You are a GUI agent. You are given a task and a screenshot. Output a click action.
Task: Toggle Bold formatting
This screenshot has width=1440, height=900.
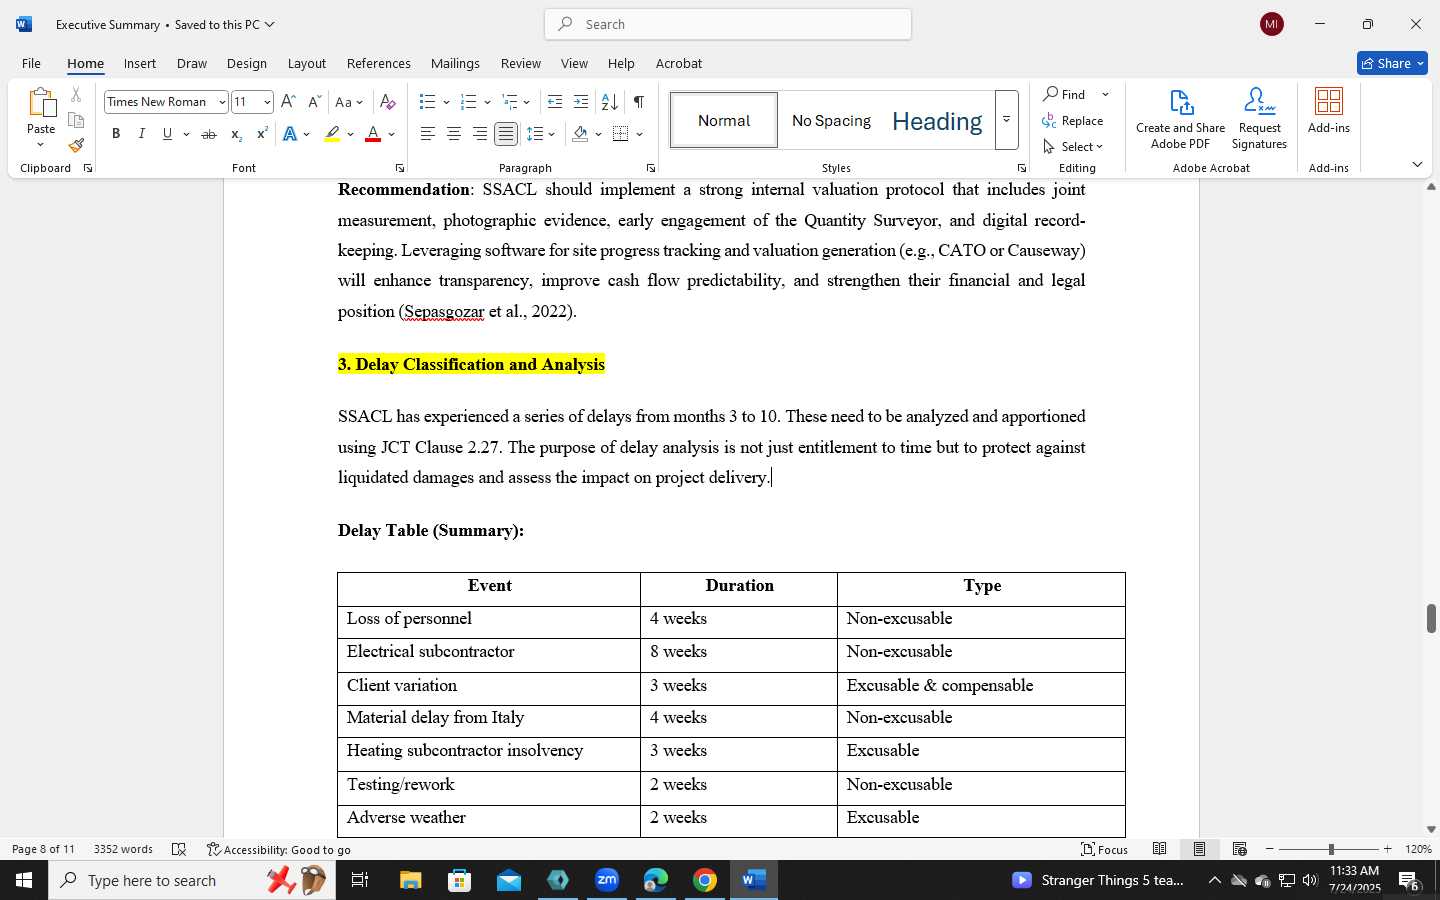click(x=116, y=134)
